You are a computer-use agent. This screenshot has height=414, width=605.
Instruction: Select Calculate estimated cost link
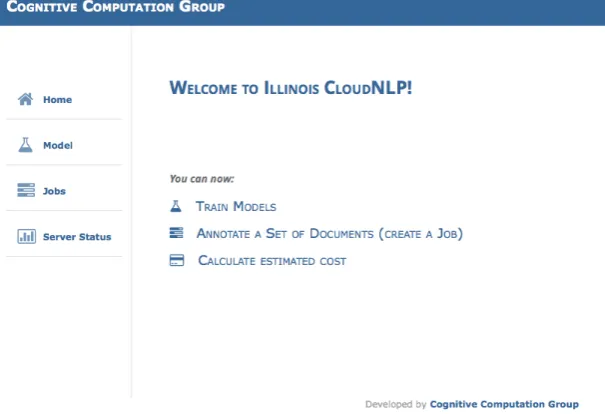tap(272, 260)
